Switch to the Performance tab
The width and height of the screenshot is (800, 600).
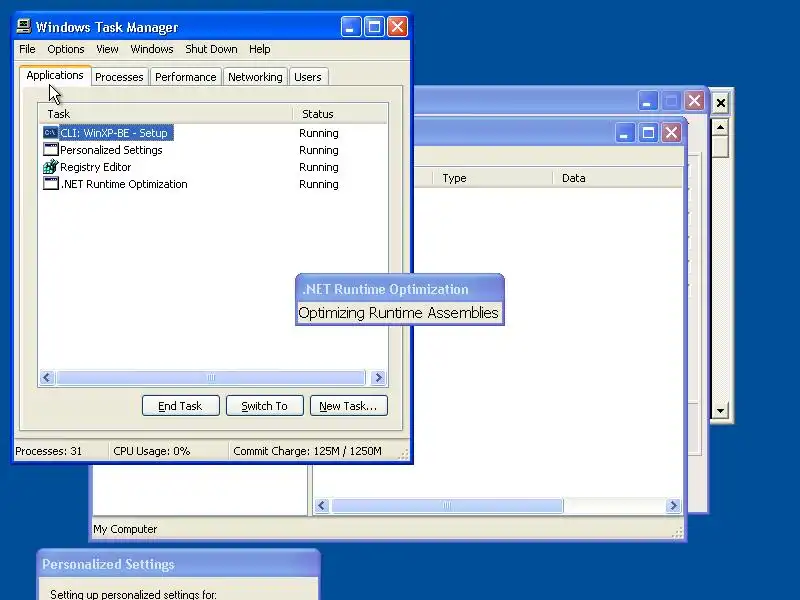point(186,77)
